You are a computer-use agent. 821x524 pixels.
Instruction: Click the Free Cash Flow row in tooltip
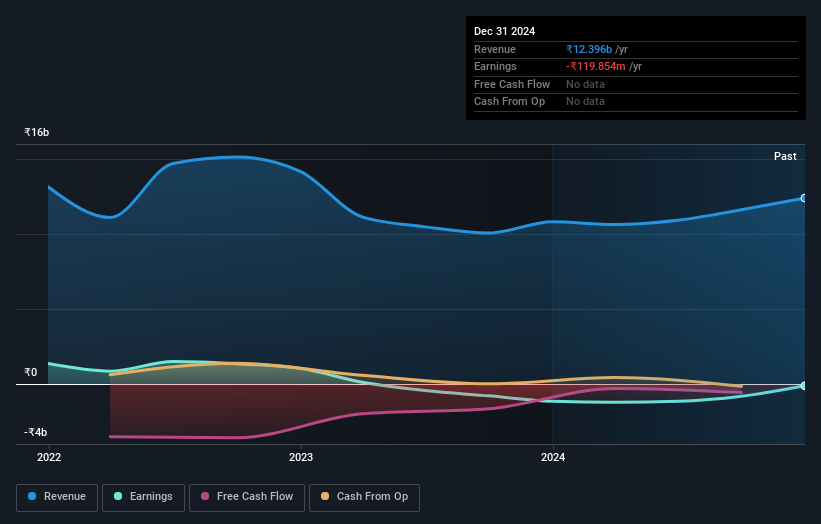[x=636, y=84]
